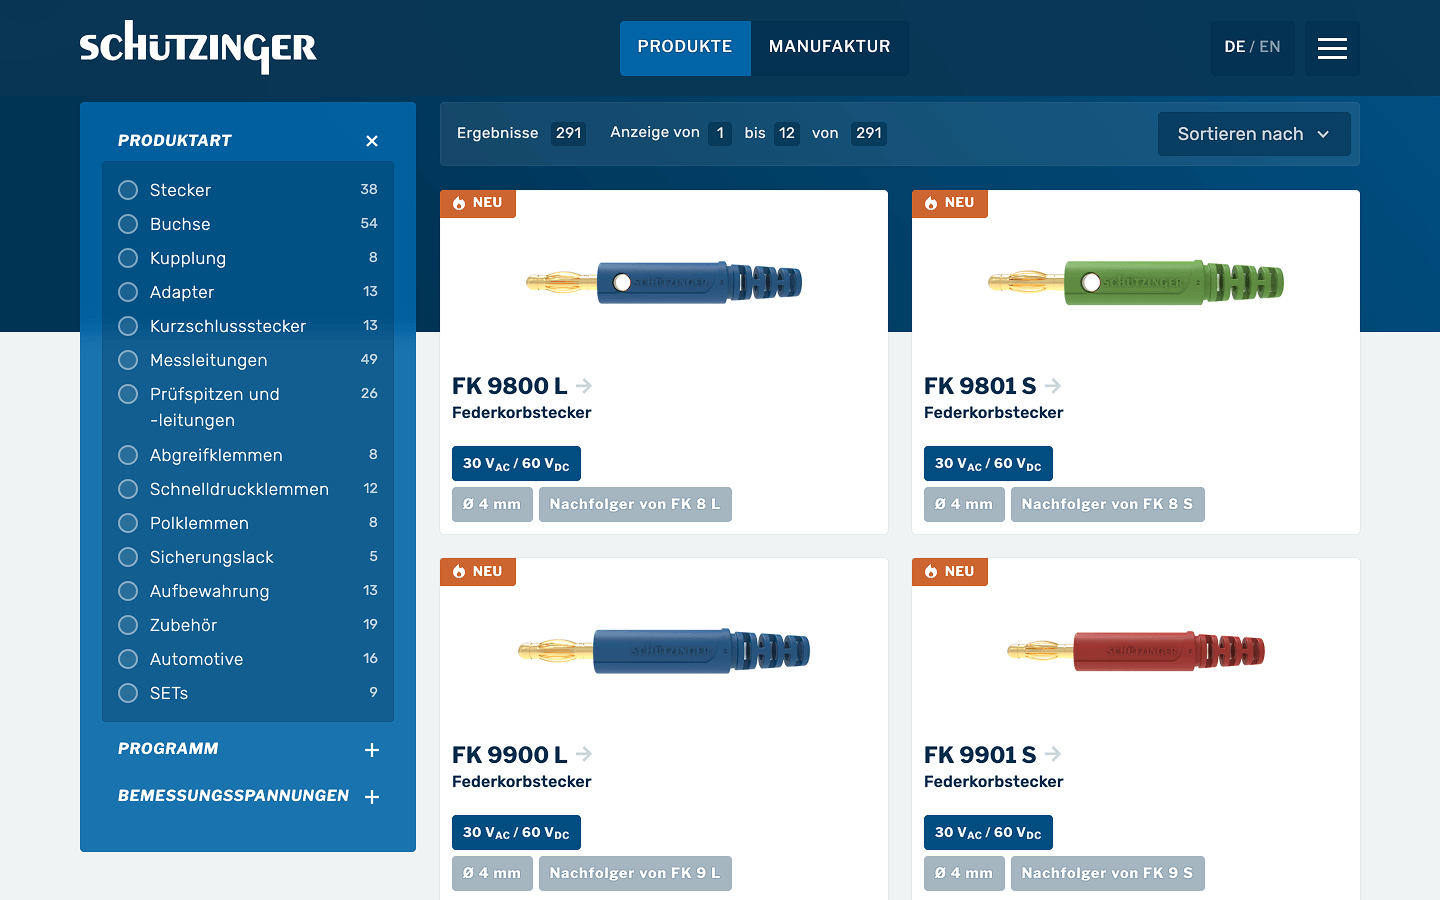Click the Schützinger logo
The height and width of the screenshot is (900, 1440).
coord(198,47)
